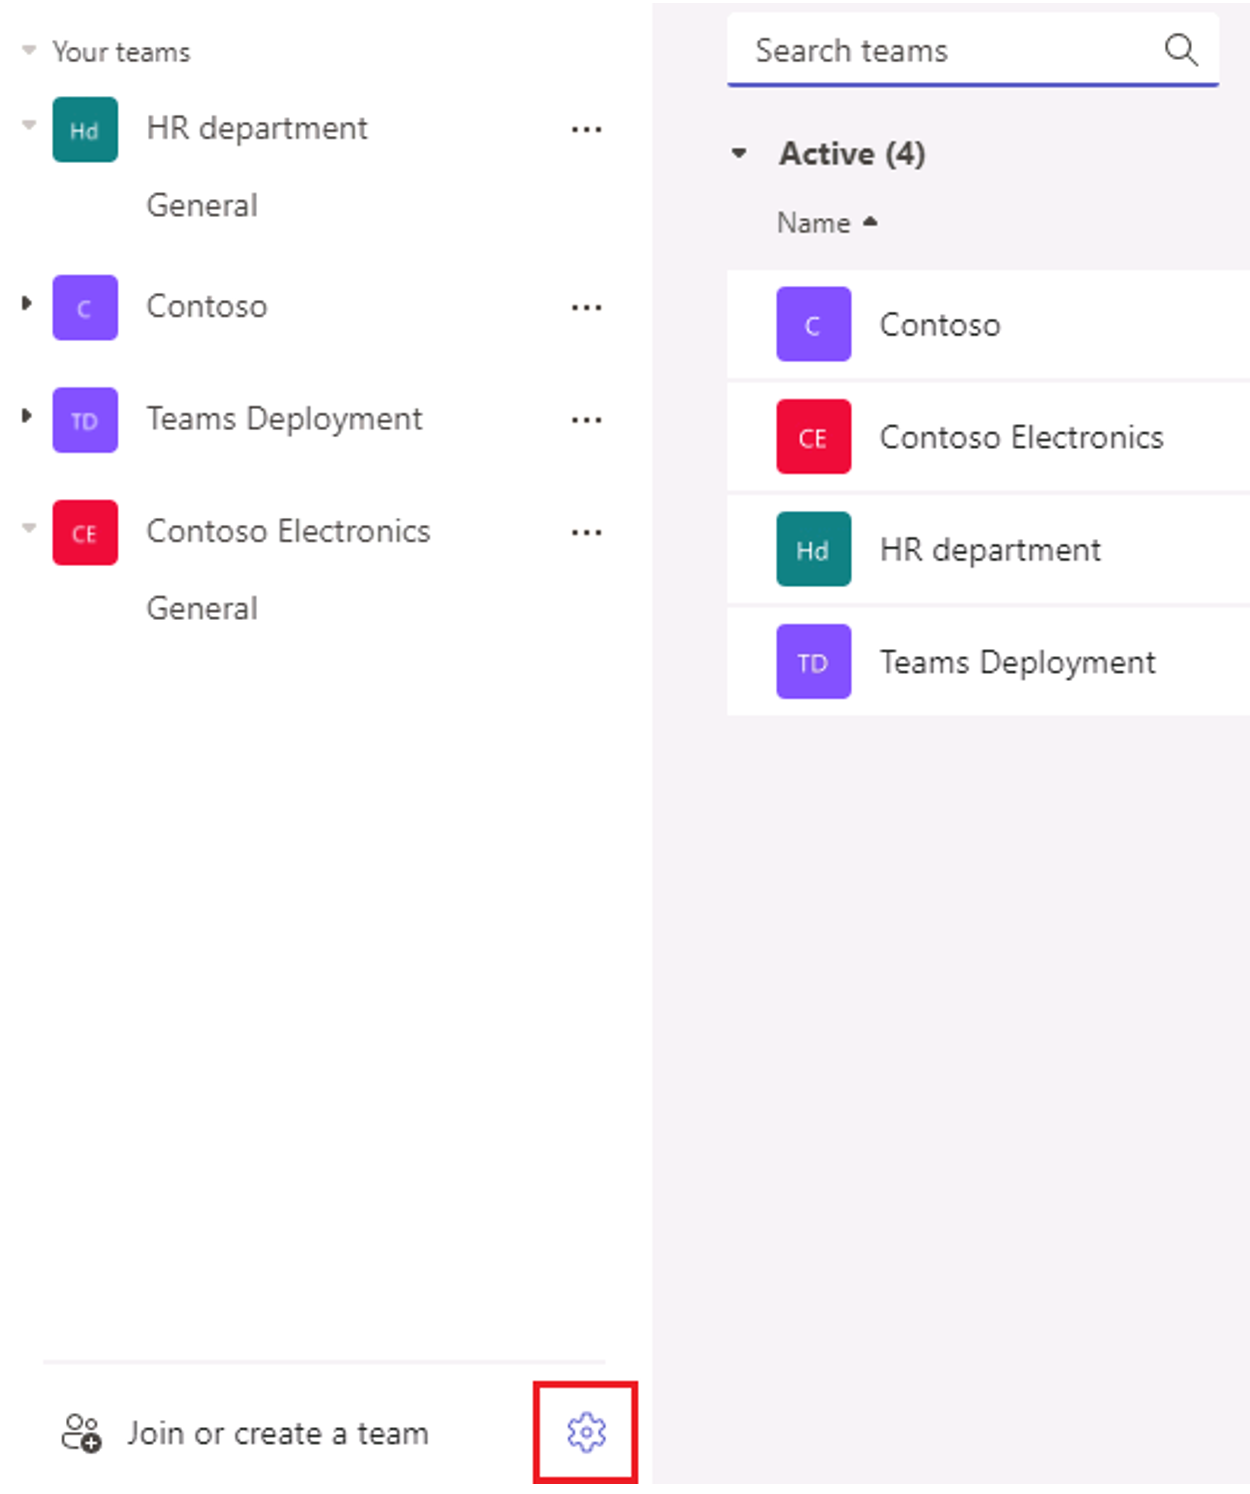Collapse the HR department team
The width and height of the screenshot is (1250, 1494).
point(29,125)
